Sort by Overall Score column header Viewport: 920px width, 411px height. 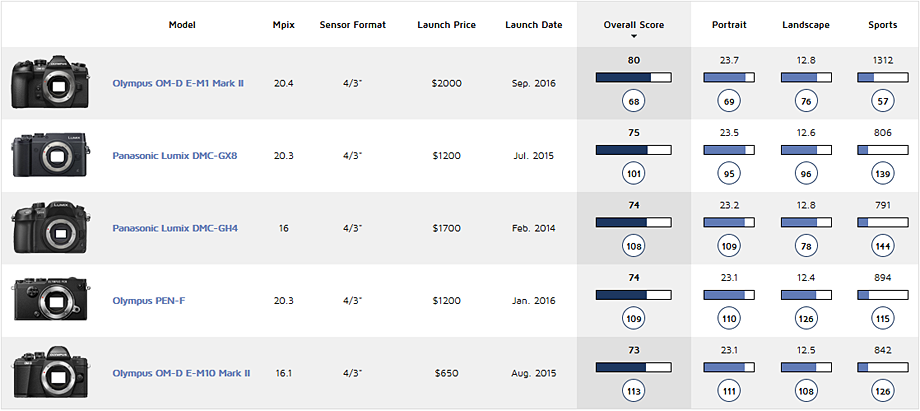(634, 25)
